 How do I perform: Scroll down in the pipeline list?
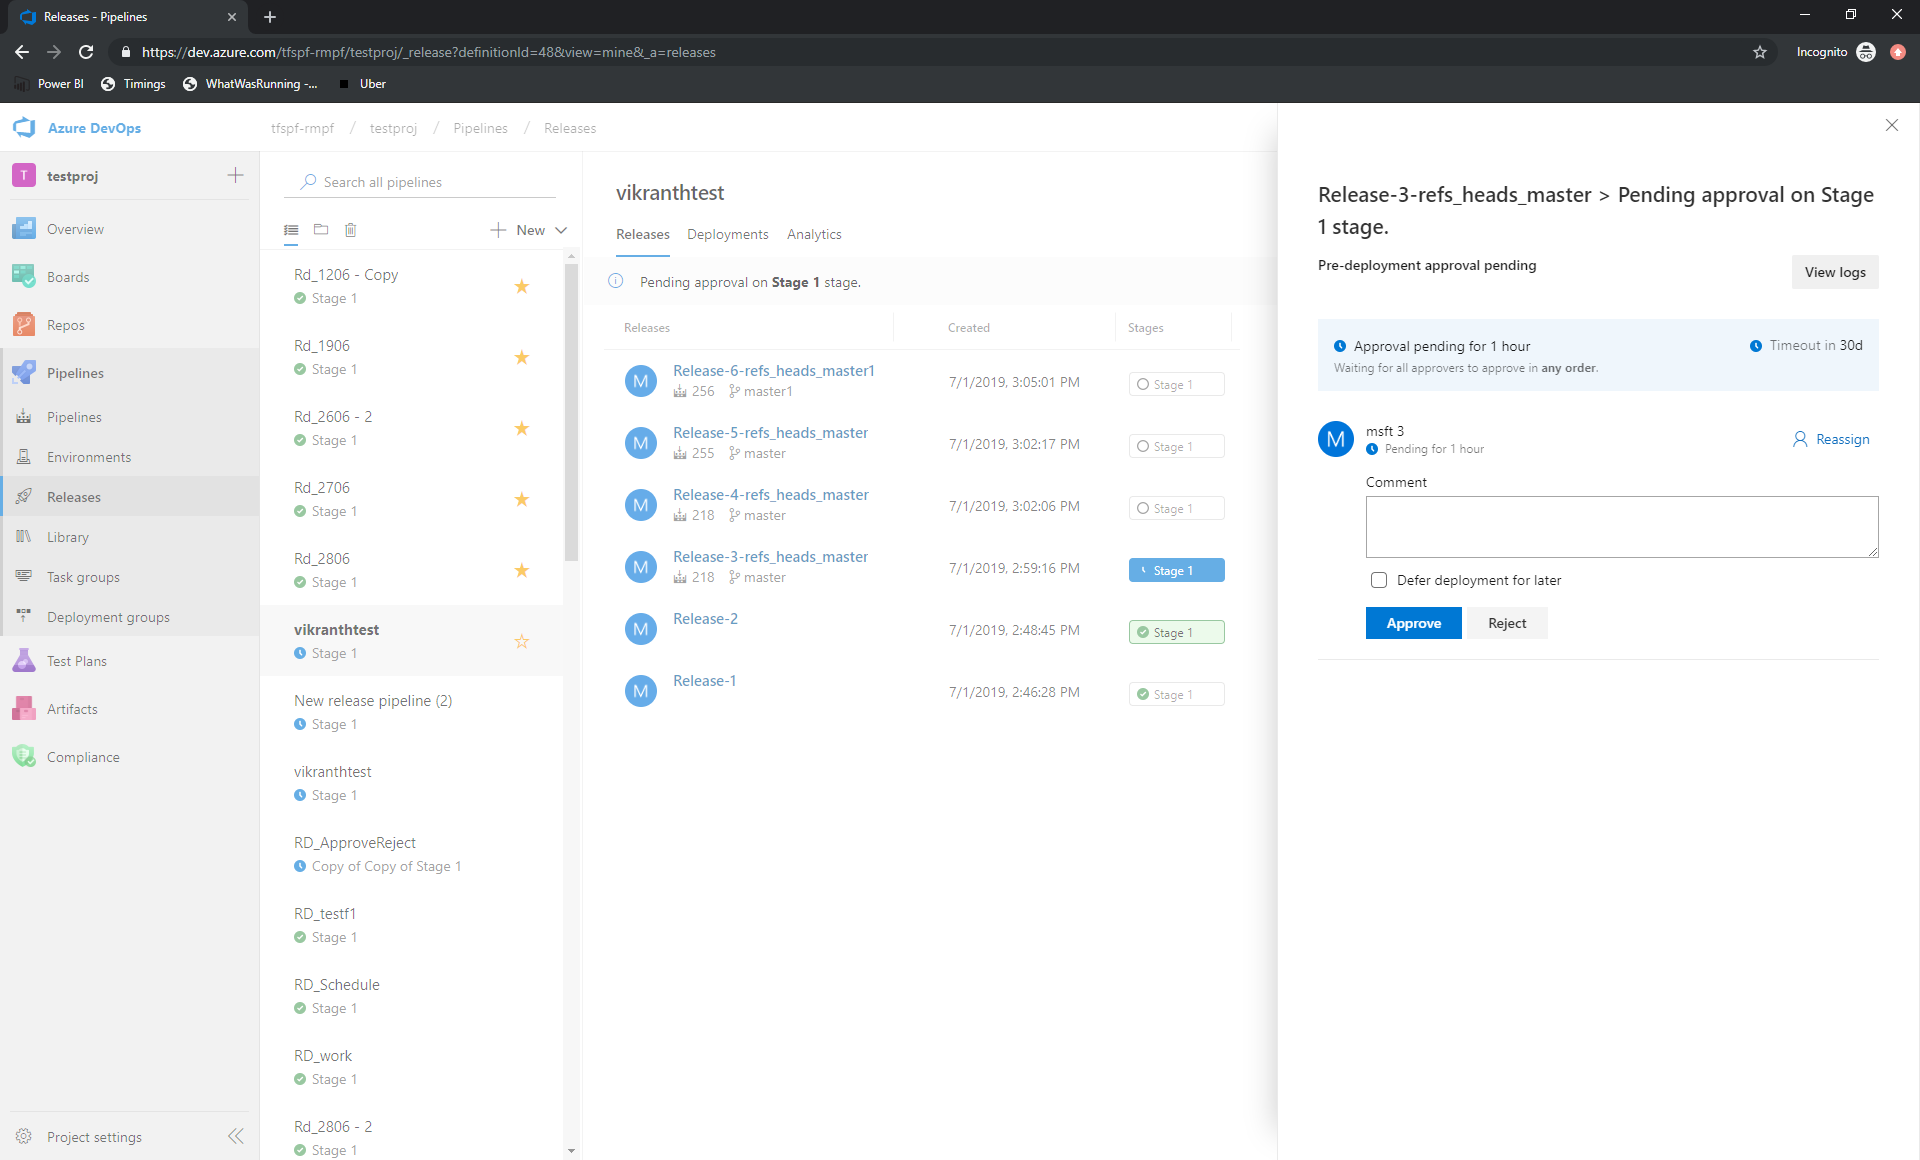coord(572,1150)
